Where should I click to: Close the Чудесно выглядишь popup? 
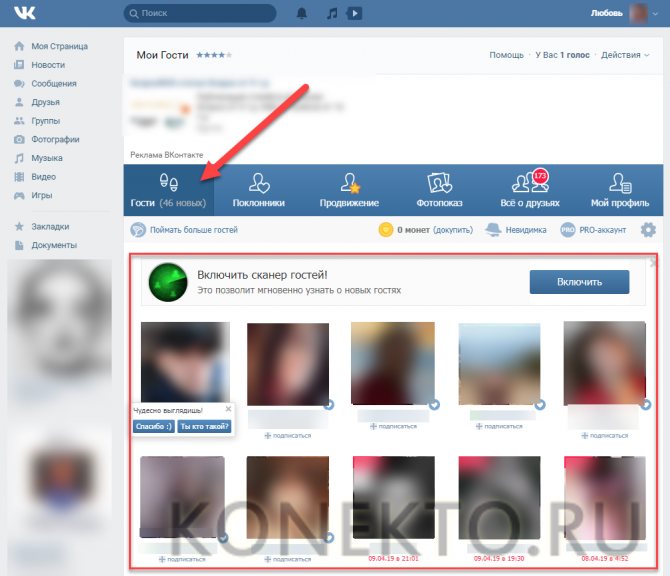pos(228,409)
